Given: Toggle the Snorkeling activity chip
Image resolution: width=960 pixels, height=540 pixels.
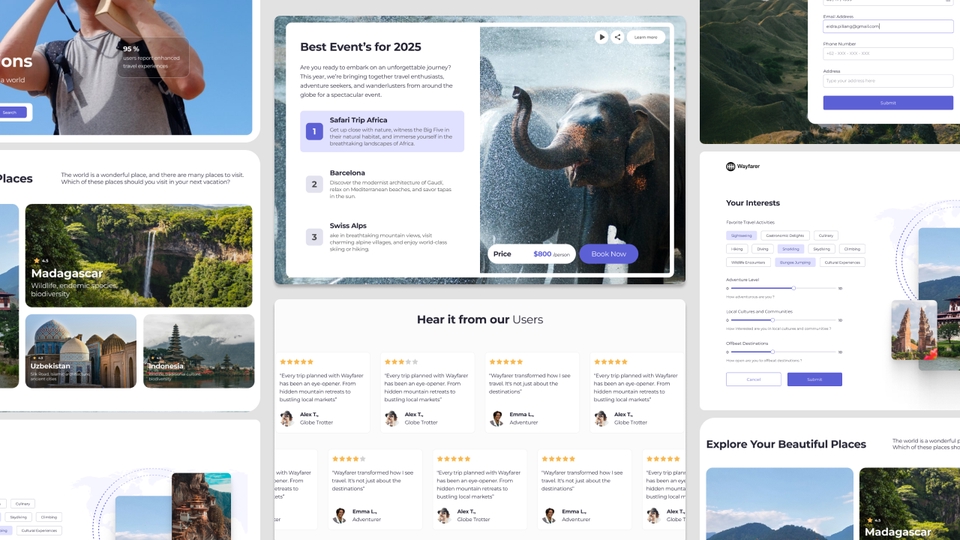Looking at the screenshot, I should click(x=790, y=249).
